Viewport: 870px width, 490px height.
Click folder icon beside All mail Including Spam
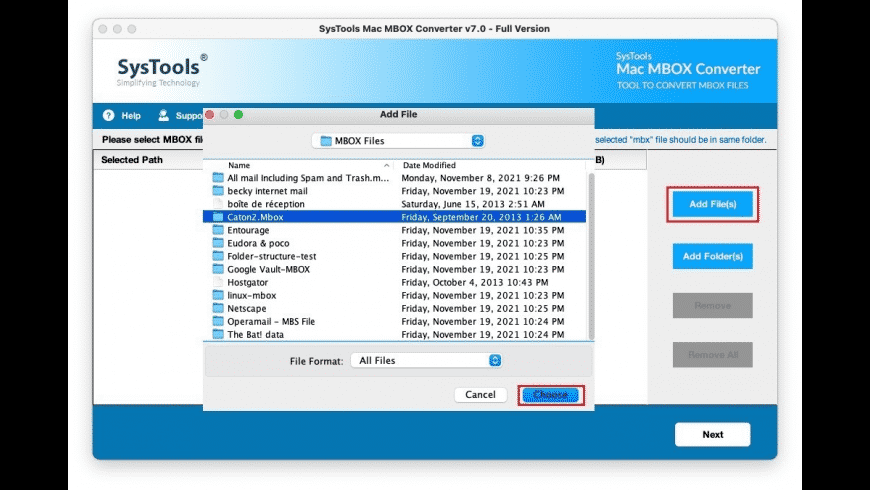[x=218, y=178]
